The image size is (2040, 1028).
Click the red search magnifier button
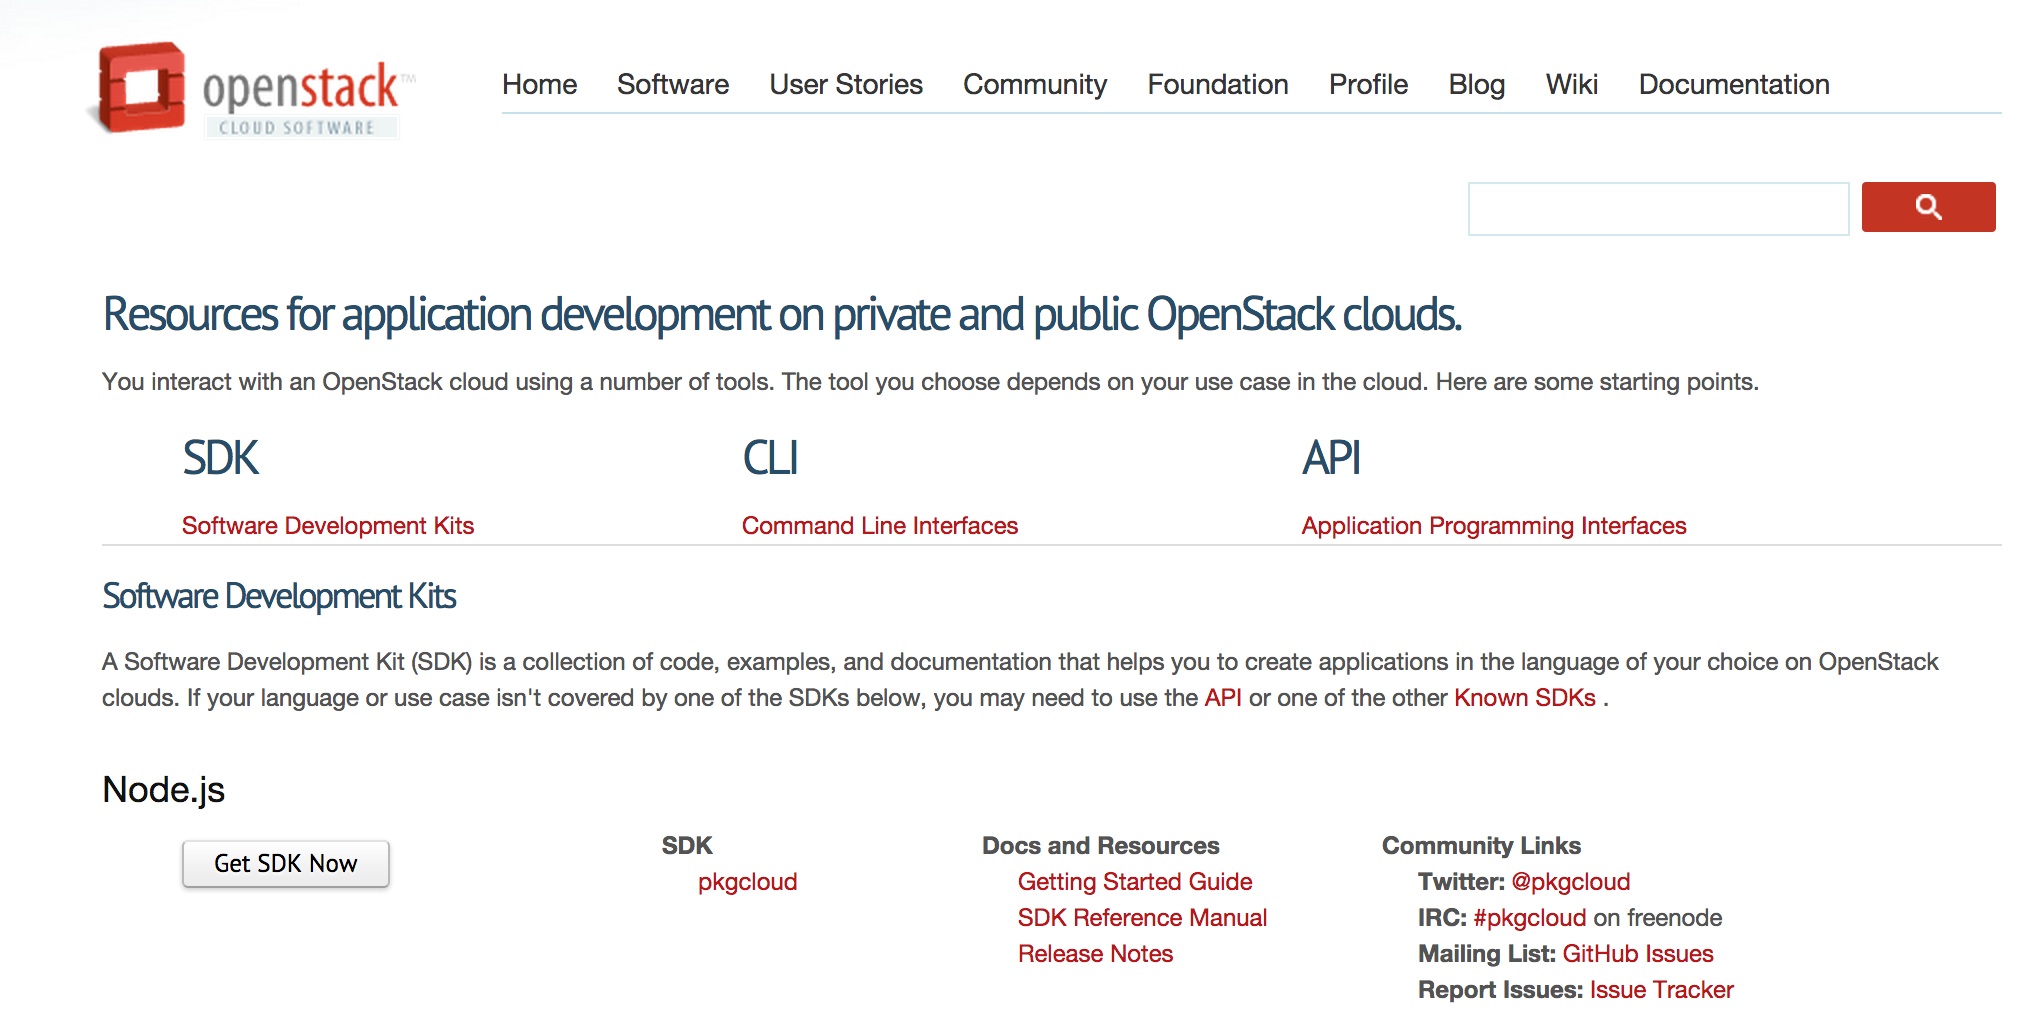(x=1927, y=207)
